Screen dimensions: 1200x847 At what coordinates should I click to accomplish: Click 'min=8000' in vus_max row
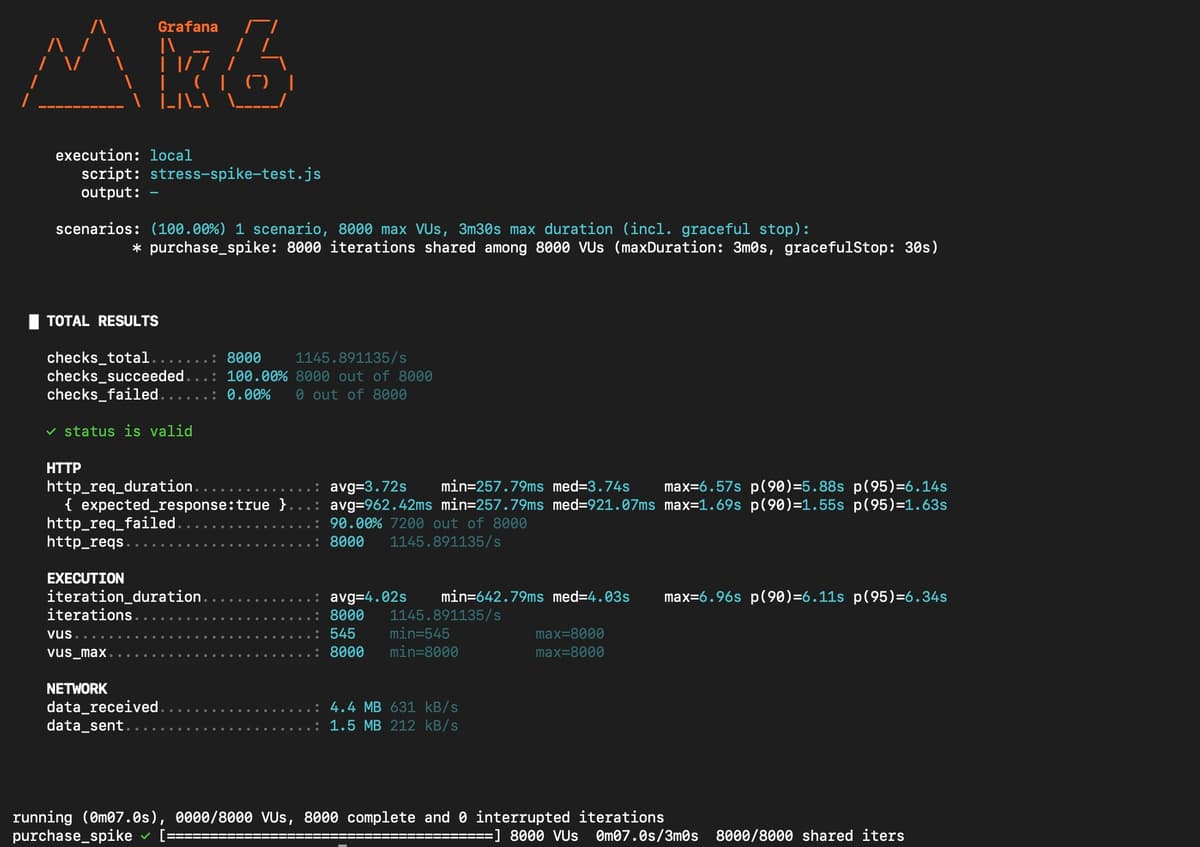[x=424, y=652]
